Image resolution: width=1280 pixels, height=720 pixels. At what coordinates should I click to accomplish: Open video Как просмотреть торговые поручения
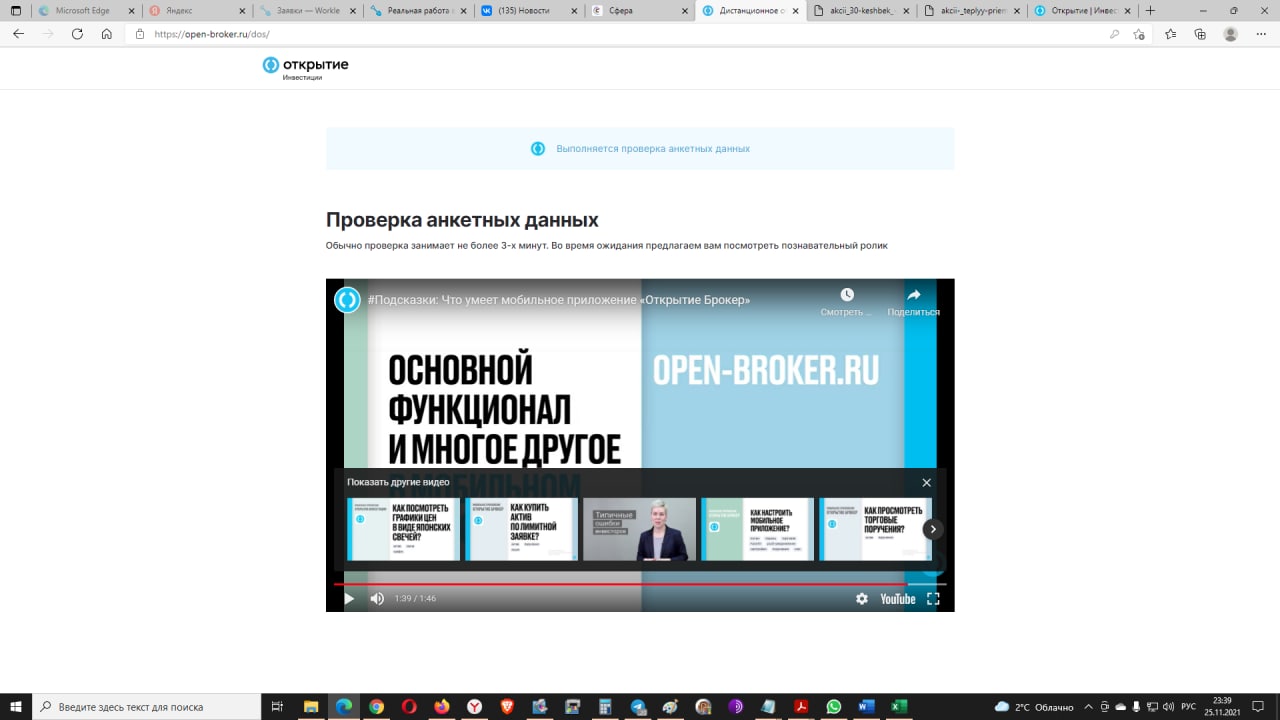[x=875, y=529]
